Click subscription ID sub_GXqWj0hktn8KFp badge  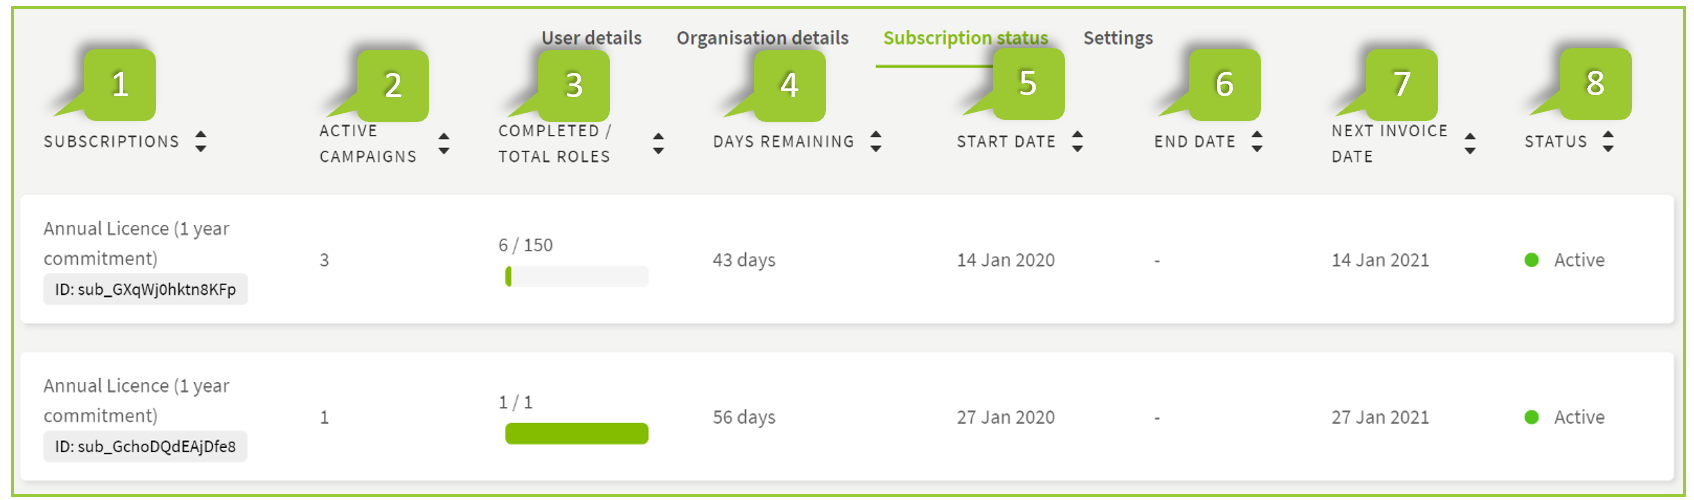click(145, 290)
